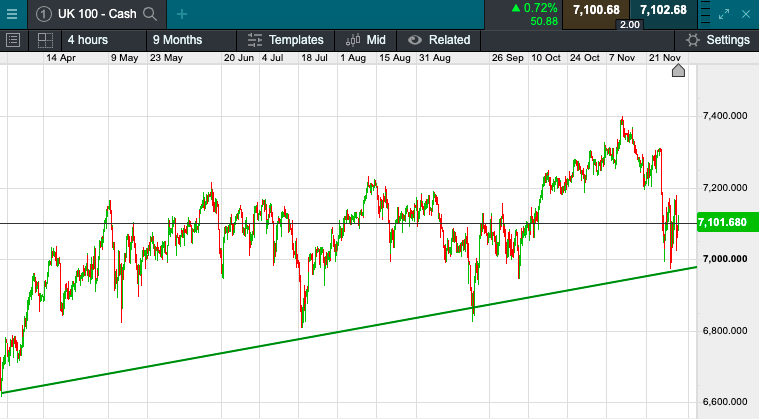Open the 4 hours interval dropdown
The image size is (759, 419).
click(x=88, y=40)
